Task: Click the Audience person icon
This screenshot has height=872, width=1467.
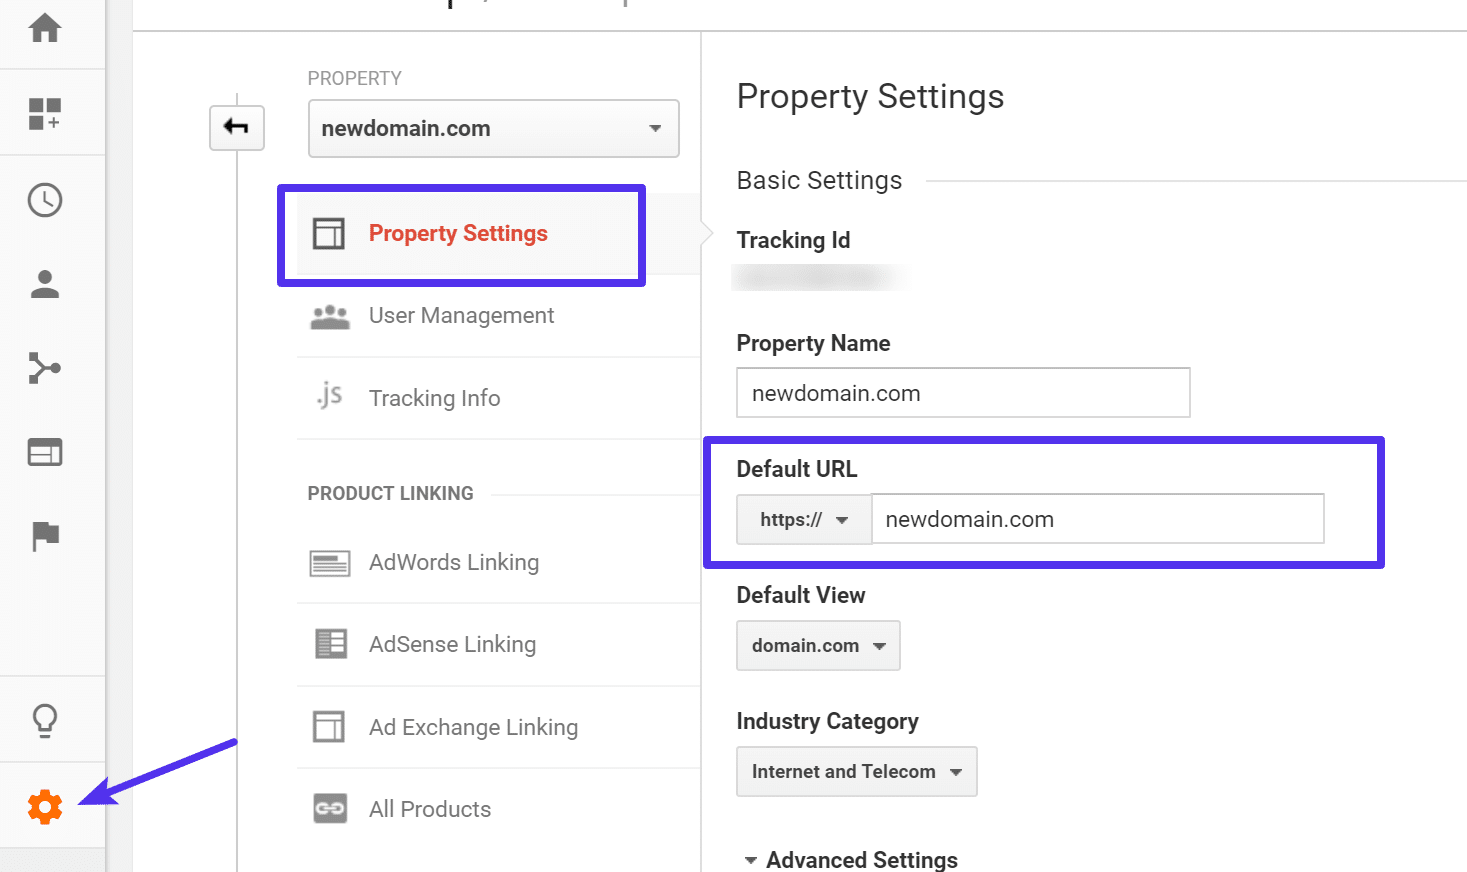Action: click(x=44, y=283)
